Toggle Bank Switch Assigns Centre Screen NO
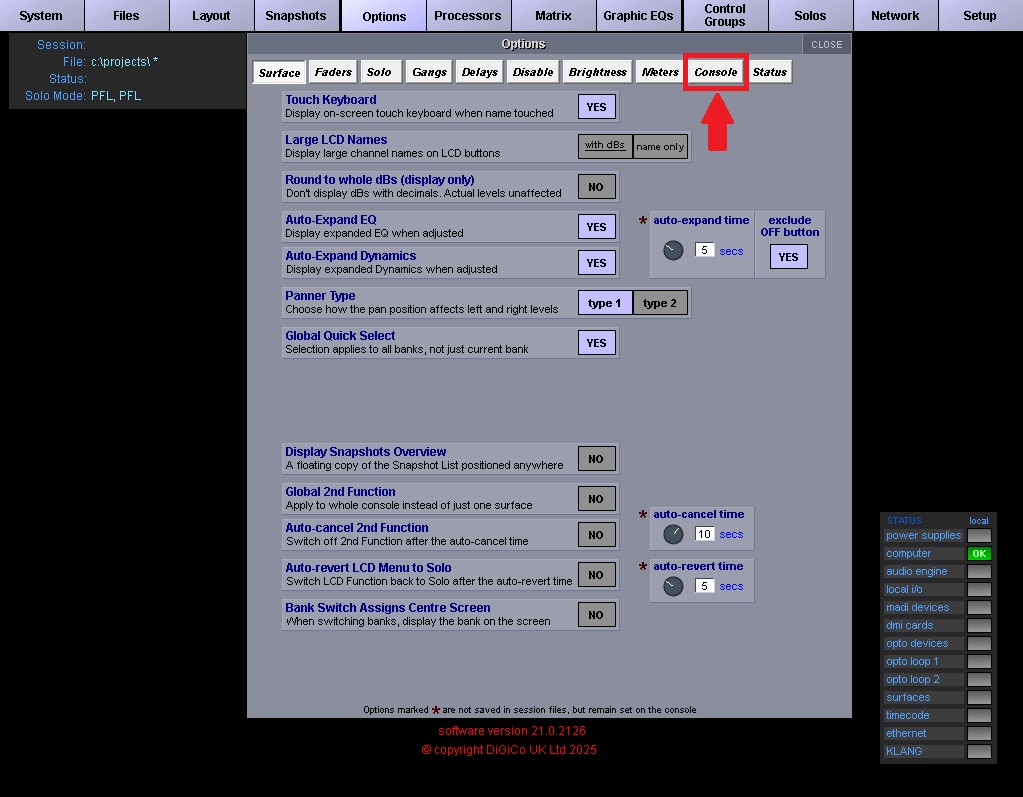This screenshot has height=797, width=1023. pos(596,615)
